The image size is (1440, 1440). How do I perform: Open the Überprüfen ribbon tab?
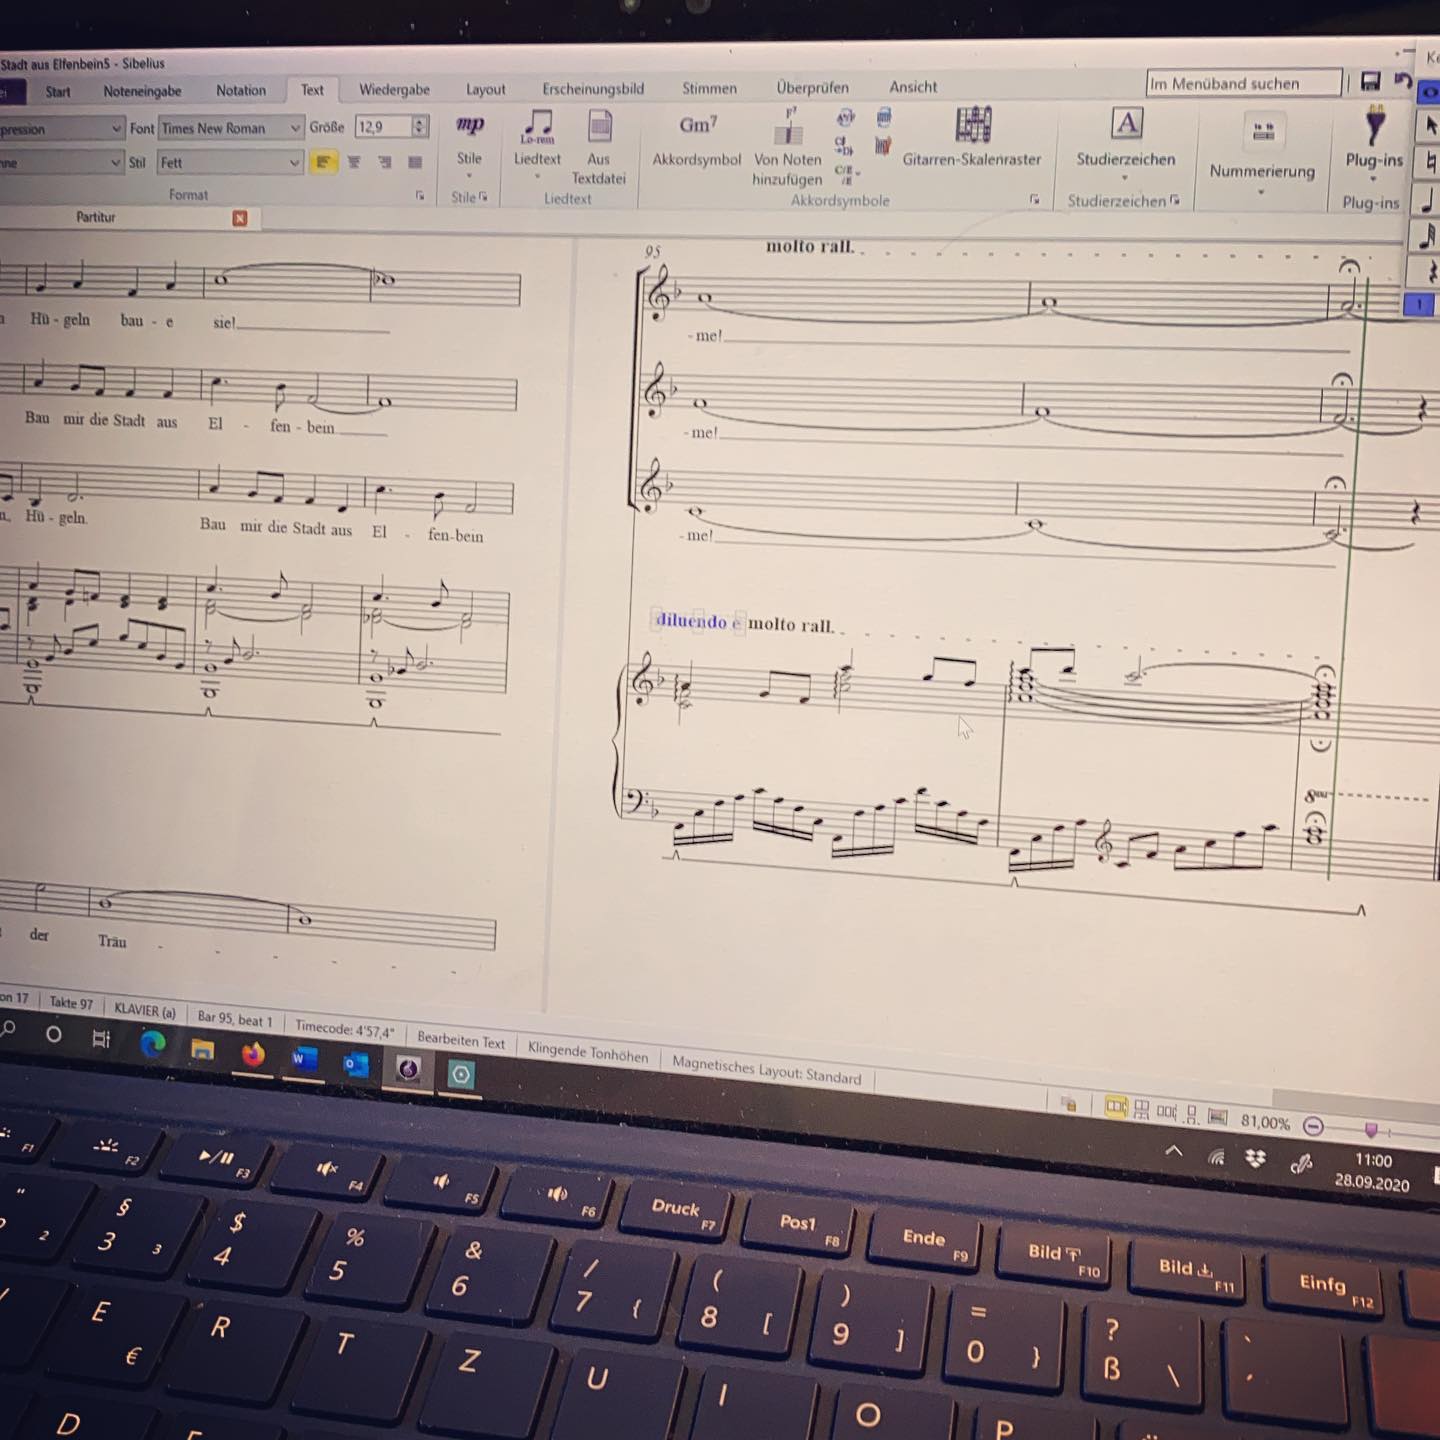pos(813,87)
